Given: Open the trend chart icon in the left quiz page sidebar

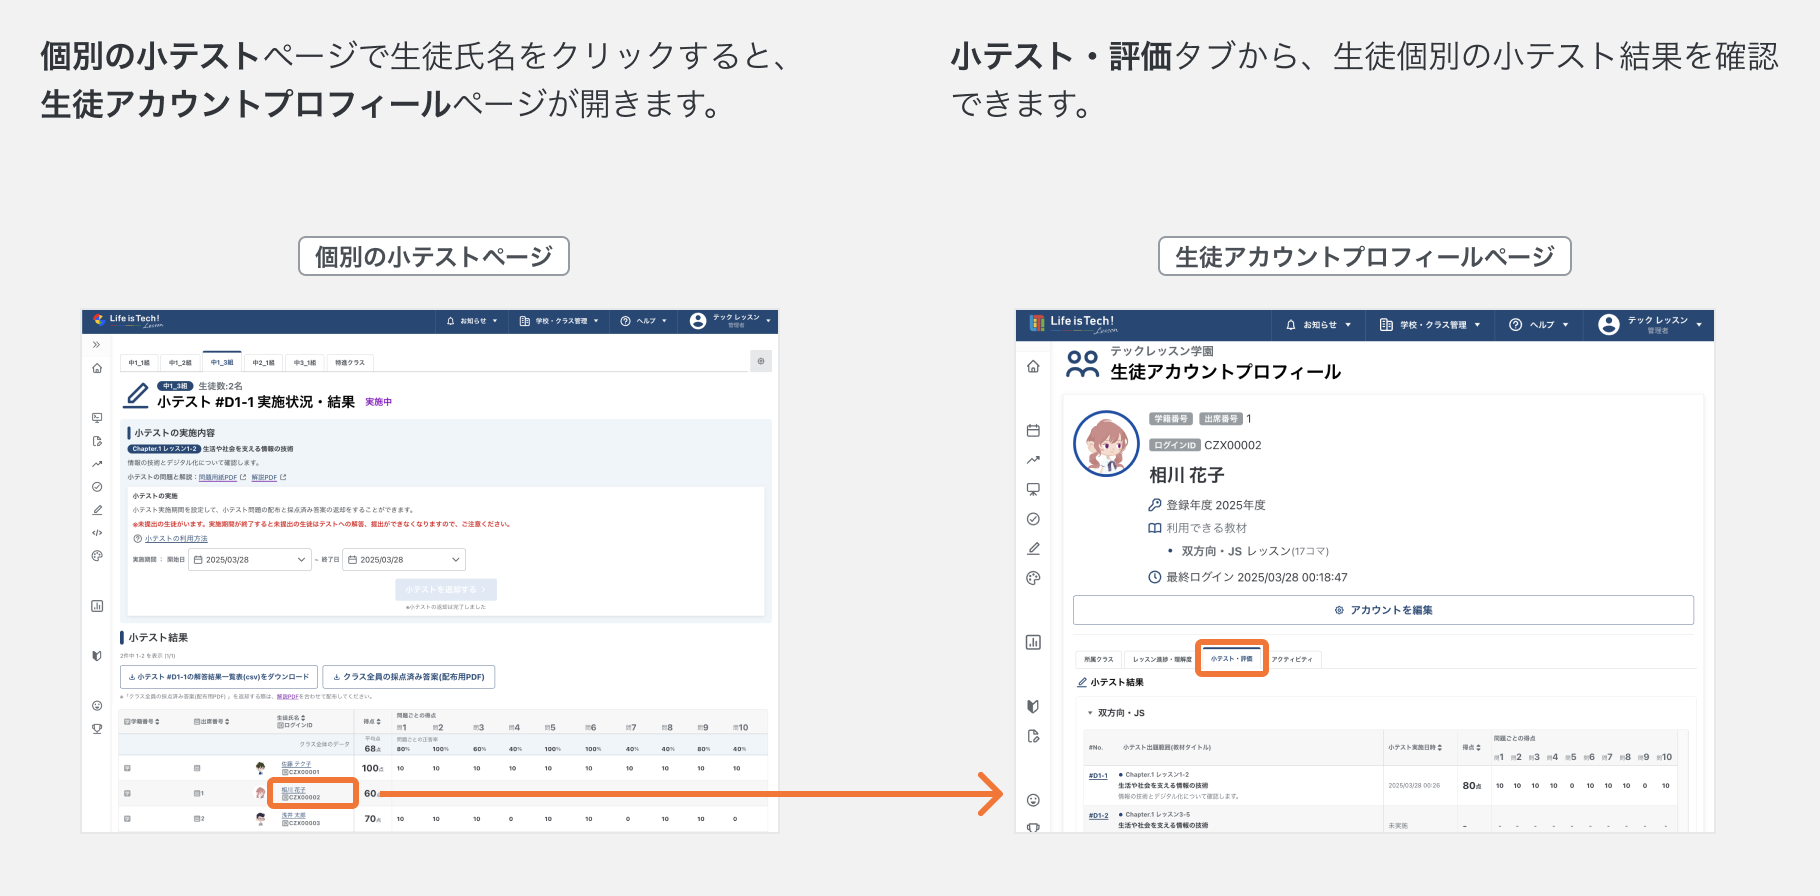Looking at the screenshot, I should click(97, 464).
